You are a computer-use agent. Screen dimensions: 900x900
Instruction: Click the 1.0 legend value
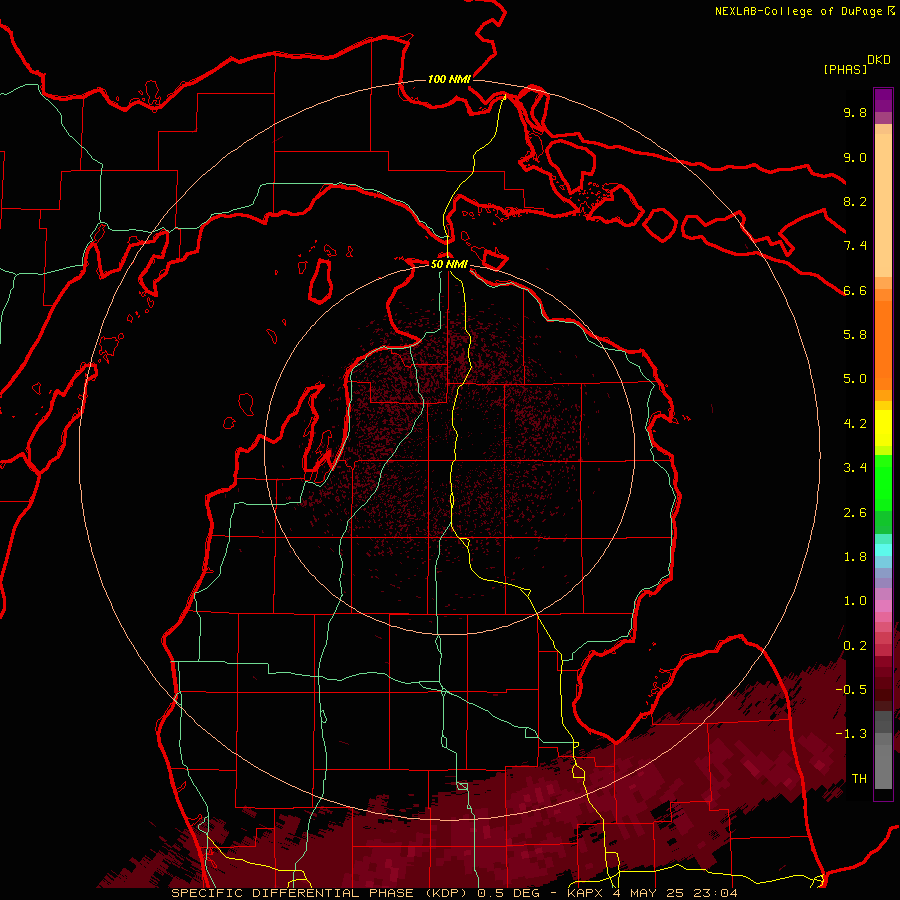[x=855, y=601]
